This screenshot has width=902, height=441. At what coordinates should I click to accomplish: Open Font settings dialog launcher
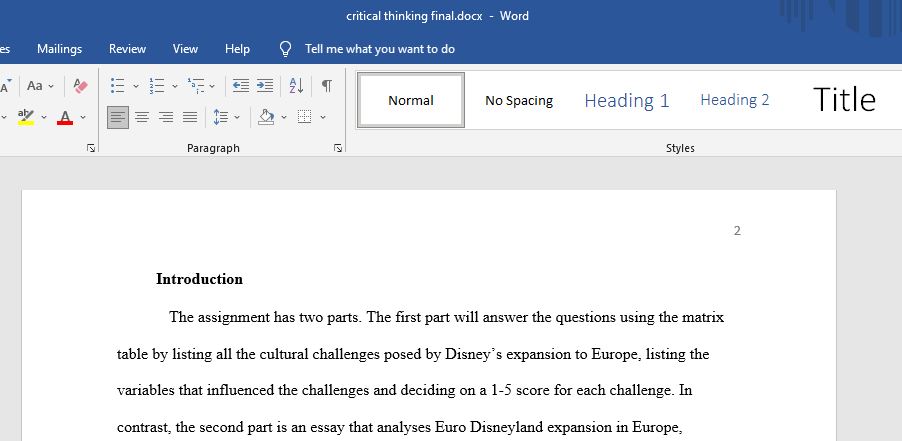pos(91,148)
